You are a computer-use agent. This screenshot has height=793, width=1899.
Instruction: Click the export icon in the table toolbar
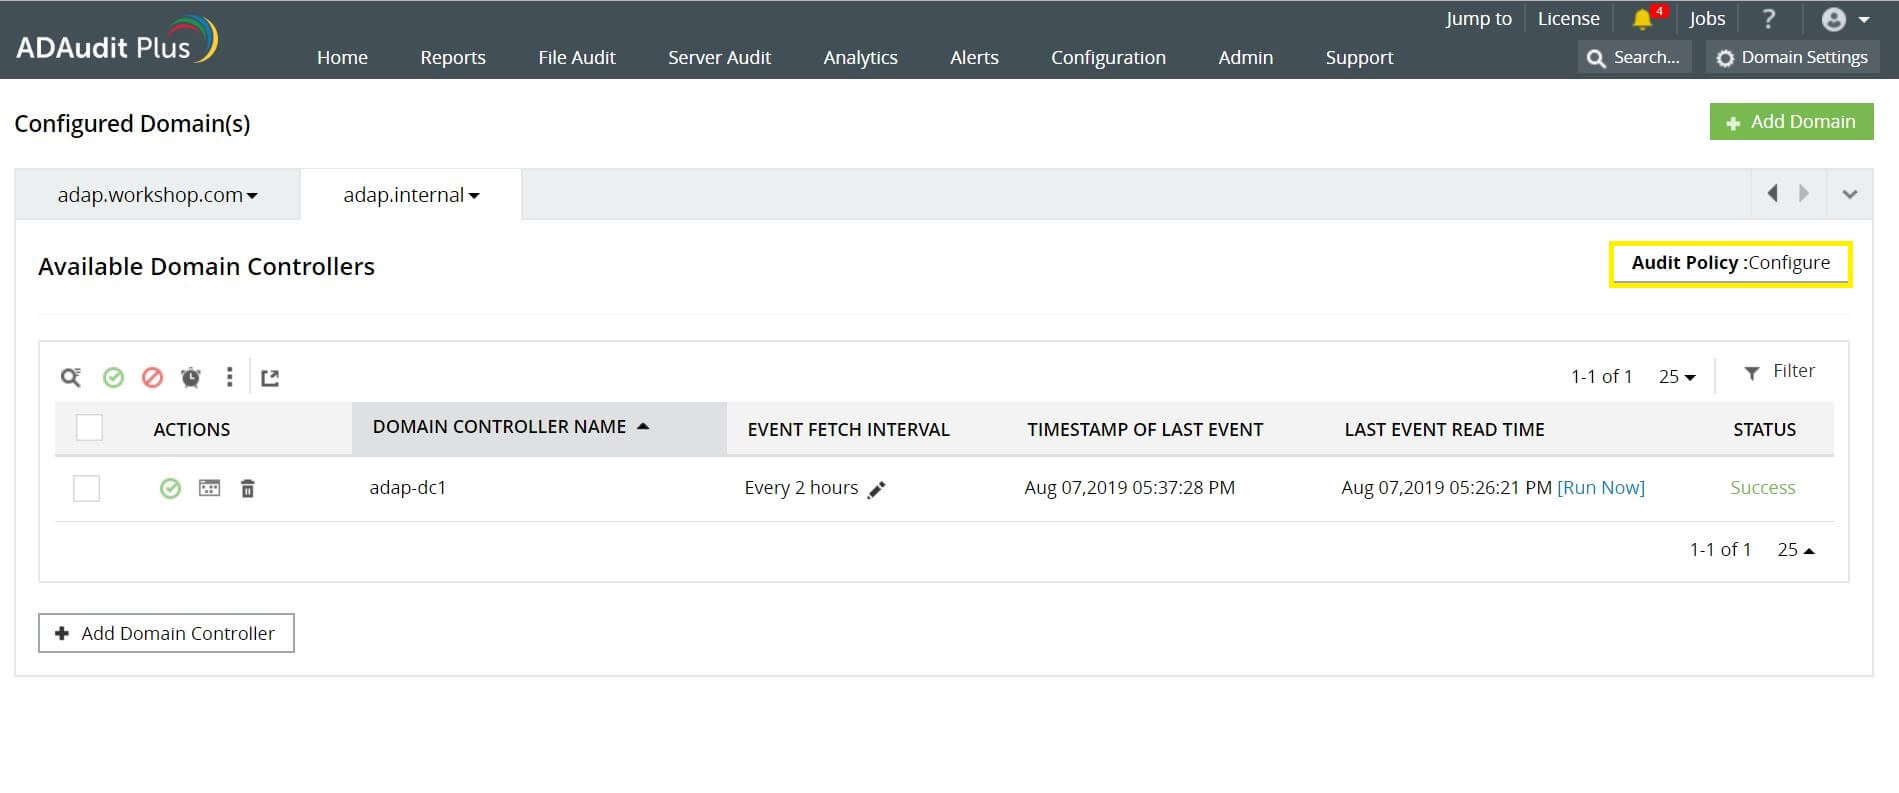click(x=270, y=377)
